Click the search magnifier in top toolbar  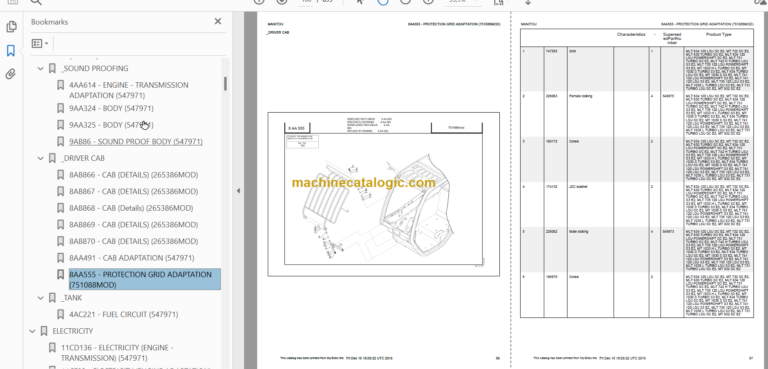coord(36,2)
